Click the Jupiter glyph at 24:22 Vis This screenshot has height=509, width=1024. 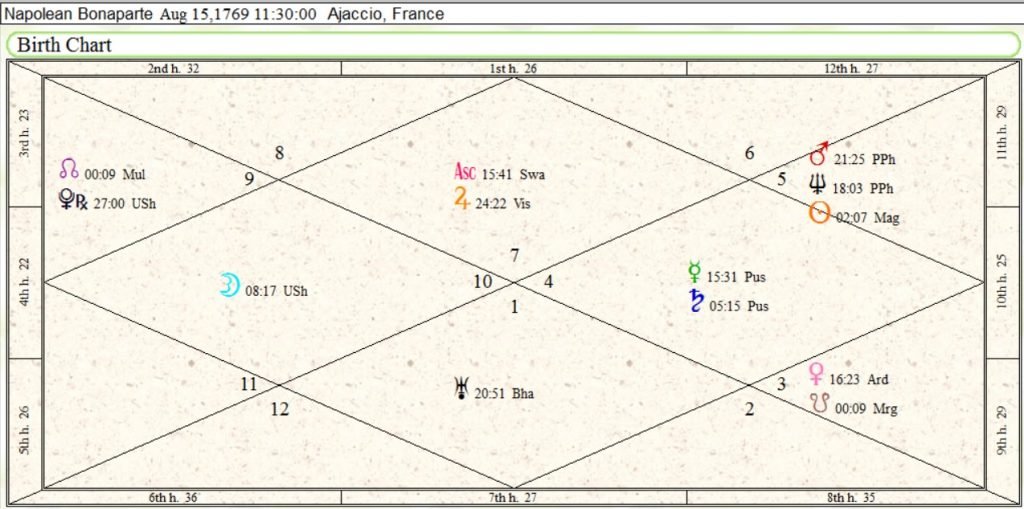[x=463, y=199]
